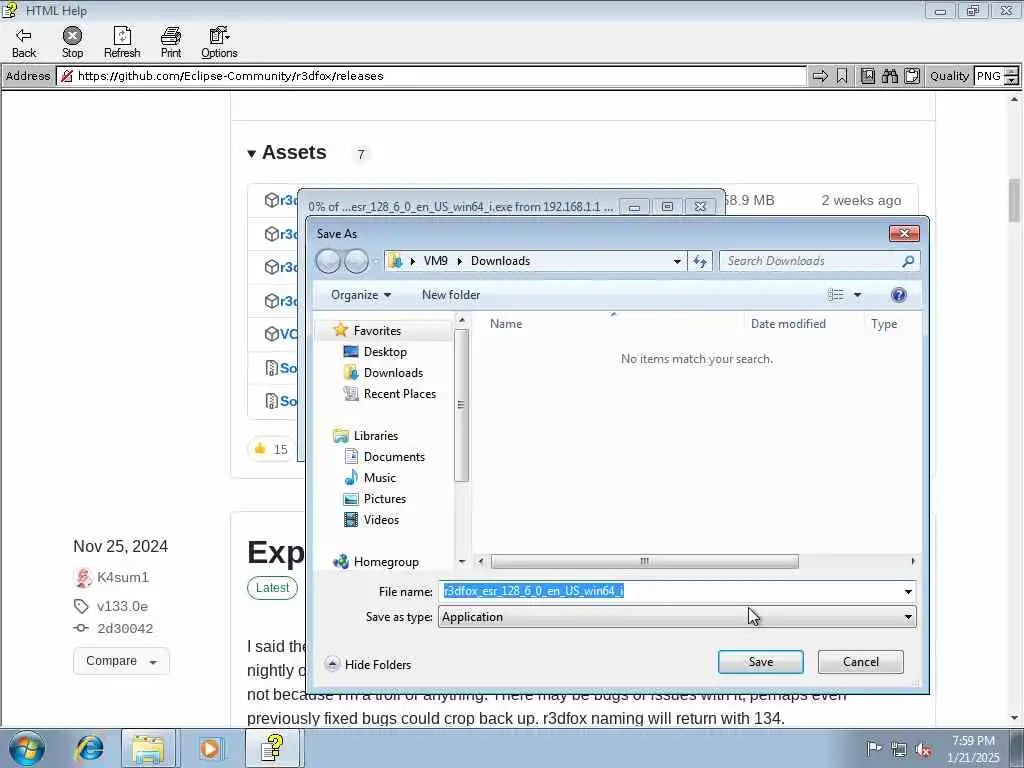
Task: Select Music library
Action: [x=379, y=478]
